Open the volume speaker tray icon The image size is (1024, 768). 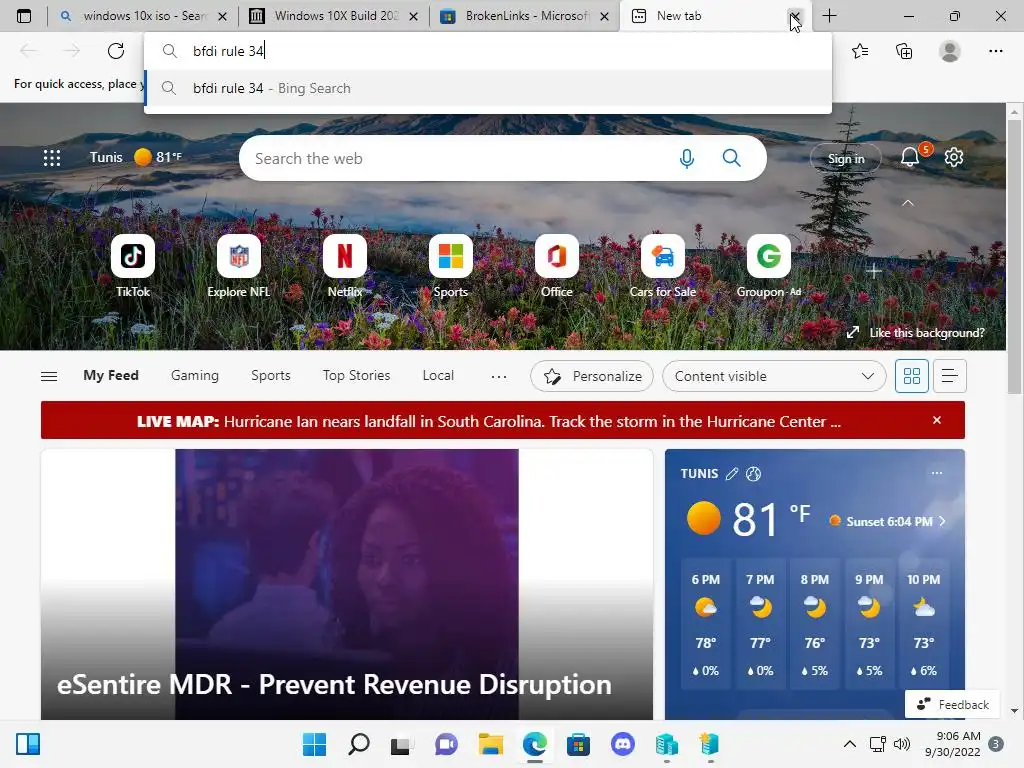tap(902, 744)
